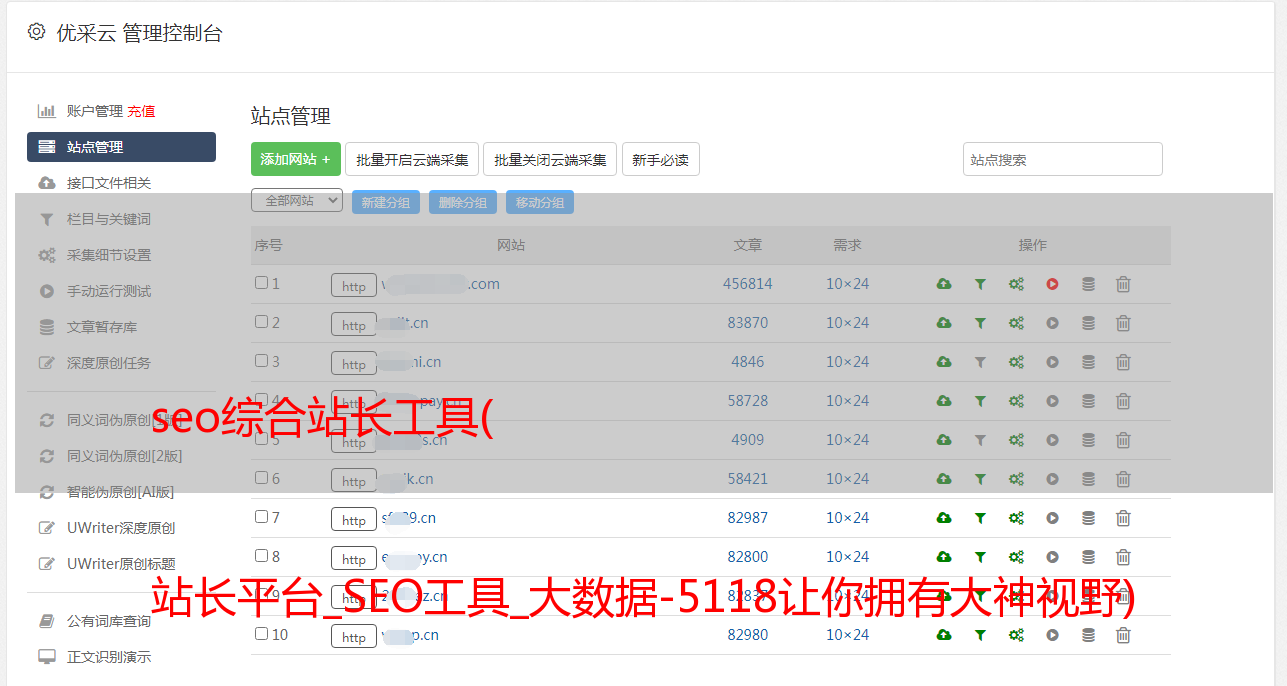The image size is (1287, 686).
Task: Open 文章暂存库 sidebar item
Action: click(x=102, y=327)
